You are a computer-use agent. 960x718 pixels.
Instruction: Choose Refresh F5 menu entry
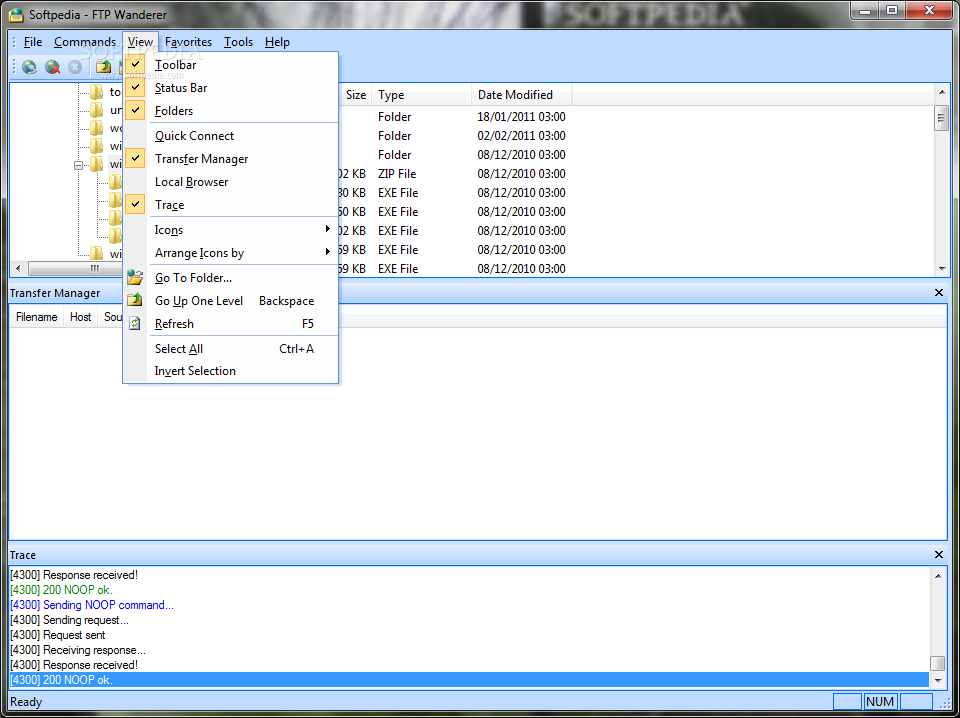coord(230,324)
